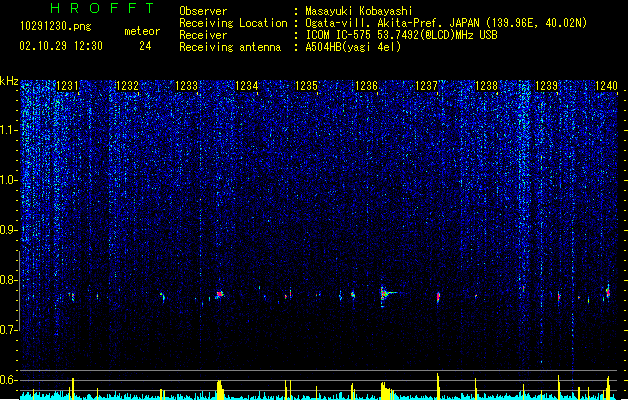Click the bright meteor echo at 1237
This screenshot has width=629, height=400.
438,297
